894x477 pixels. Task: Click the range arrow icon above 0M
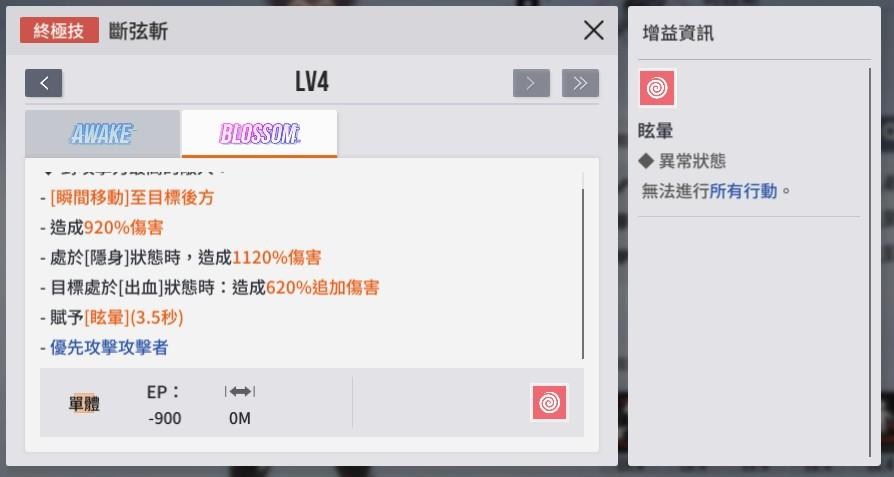coord(239,392)
